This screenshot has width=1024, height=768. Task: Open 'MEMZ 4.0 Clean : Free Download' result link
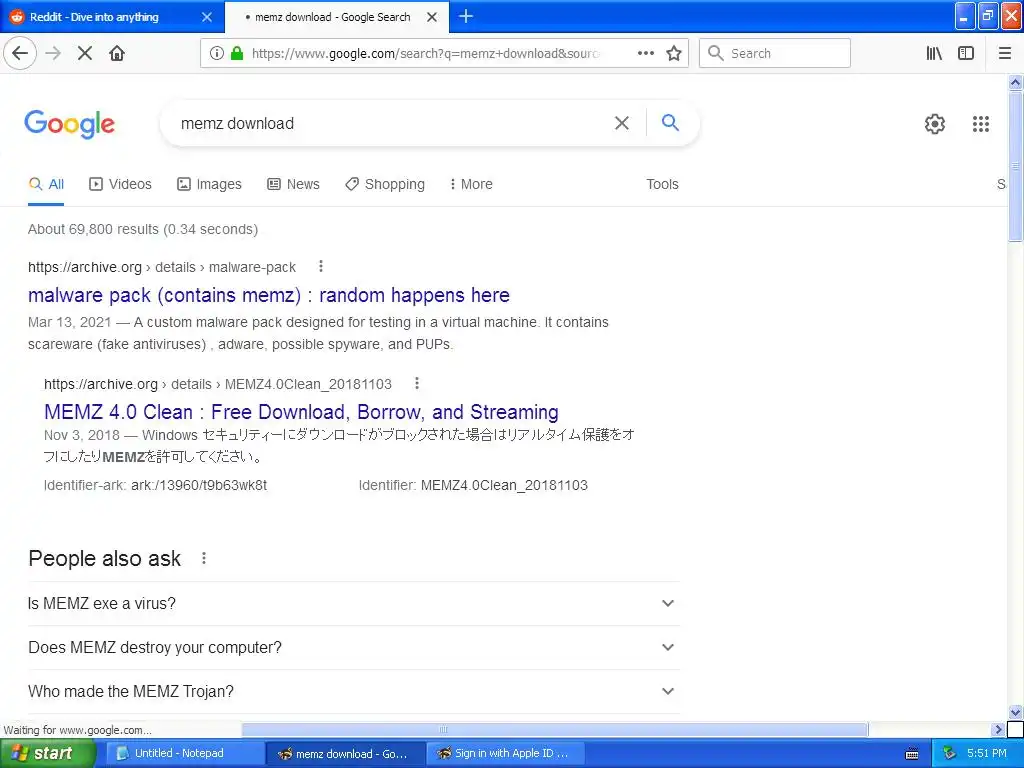pos(301,412)
